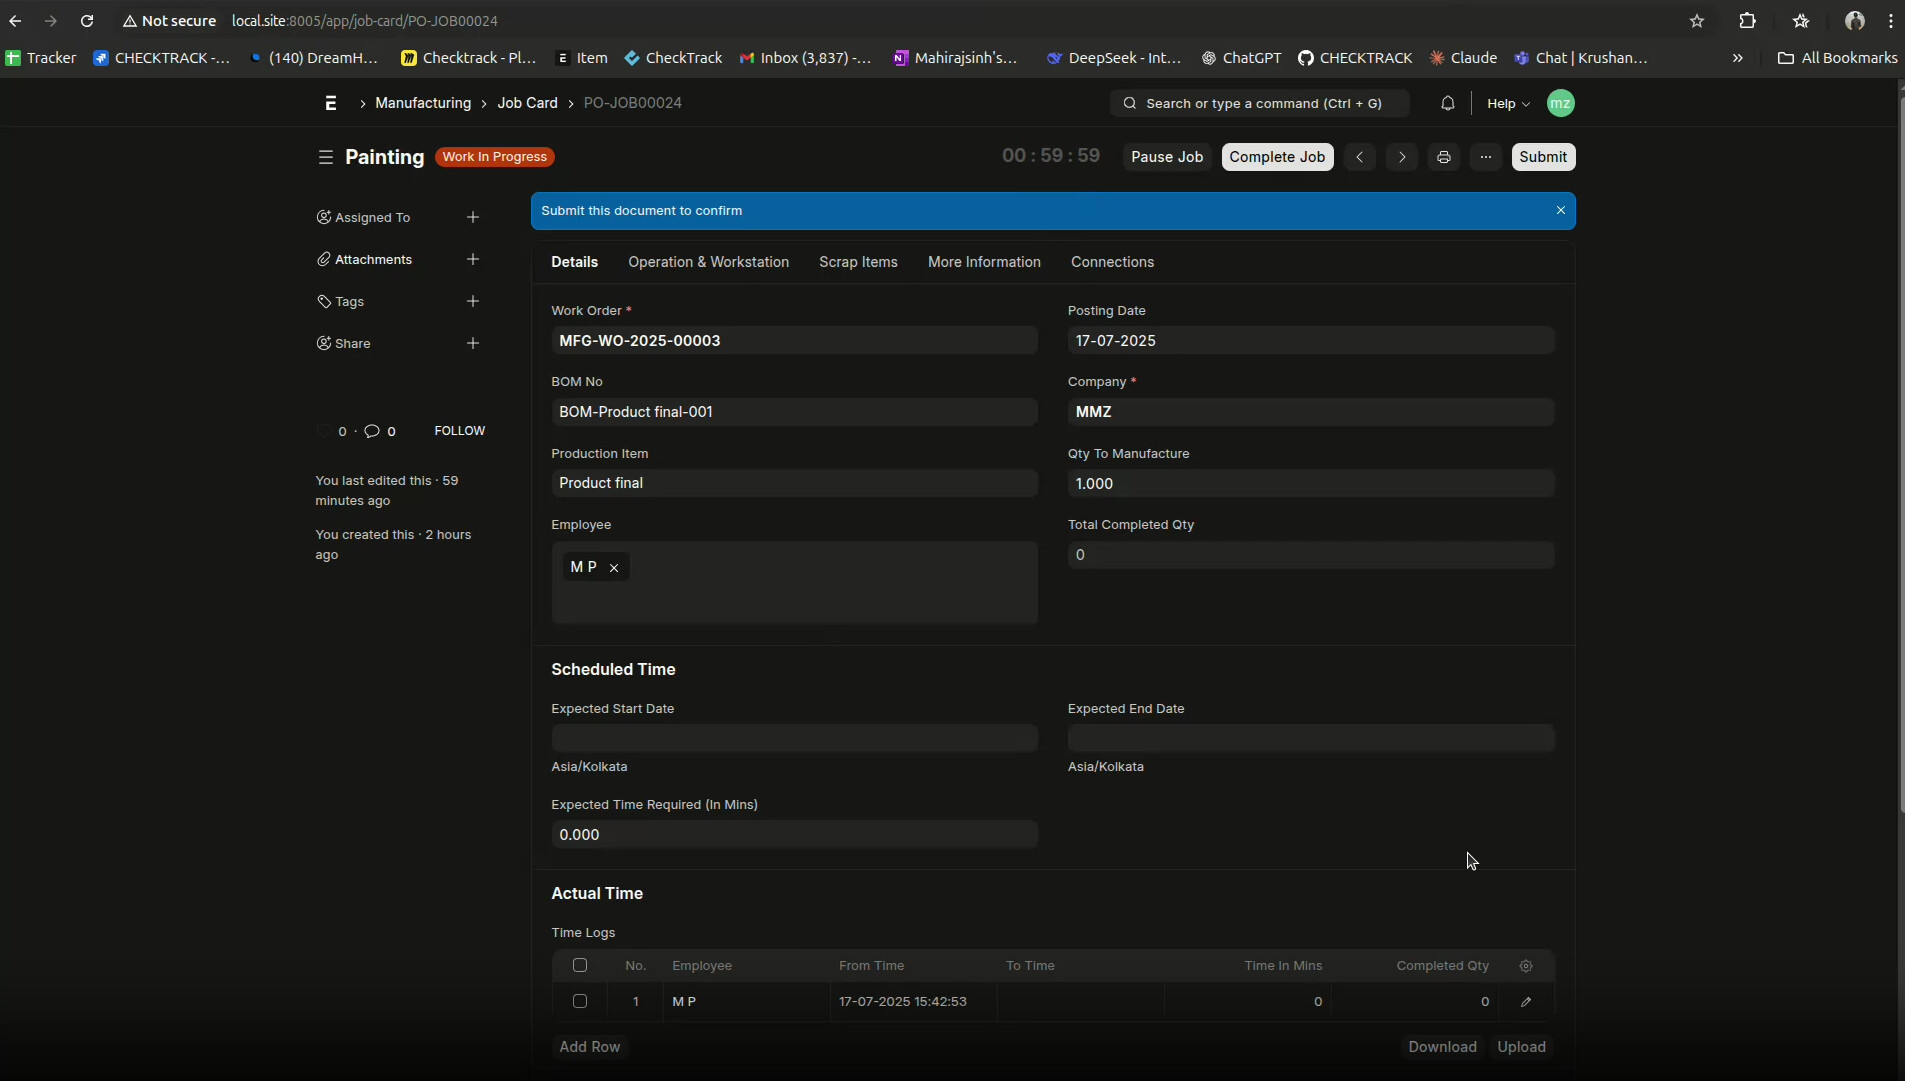Open the three-dots more actions menu
Screen dimensions: 1905x1081
pyautogui.click(x=1485, y=157)
